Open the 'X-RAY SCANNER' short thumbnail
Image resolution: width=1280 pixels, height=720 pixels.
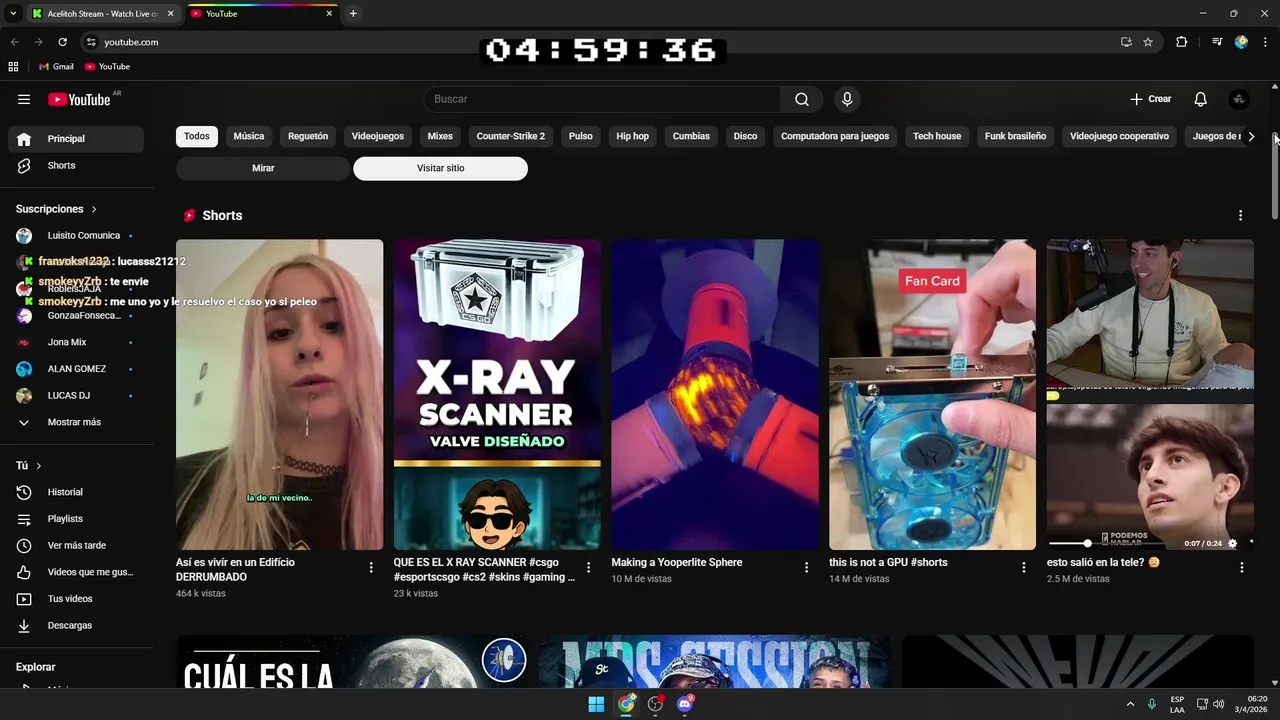coord(497,394)
